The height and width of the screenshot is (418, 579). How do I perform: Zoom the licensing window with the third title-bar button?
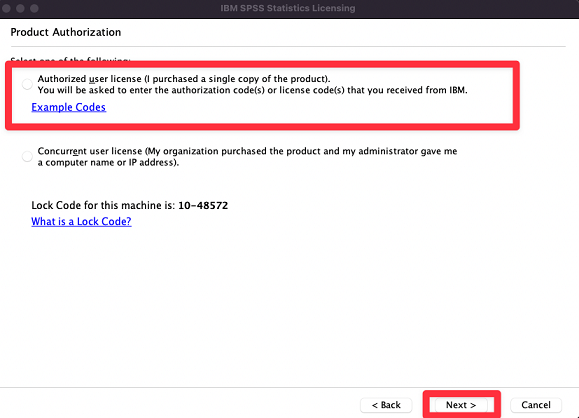pyautogui.click(x=34, y=8)
